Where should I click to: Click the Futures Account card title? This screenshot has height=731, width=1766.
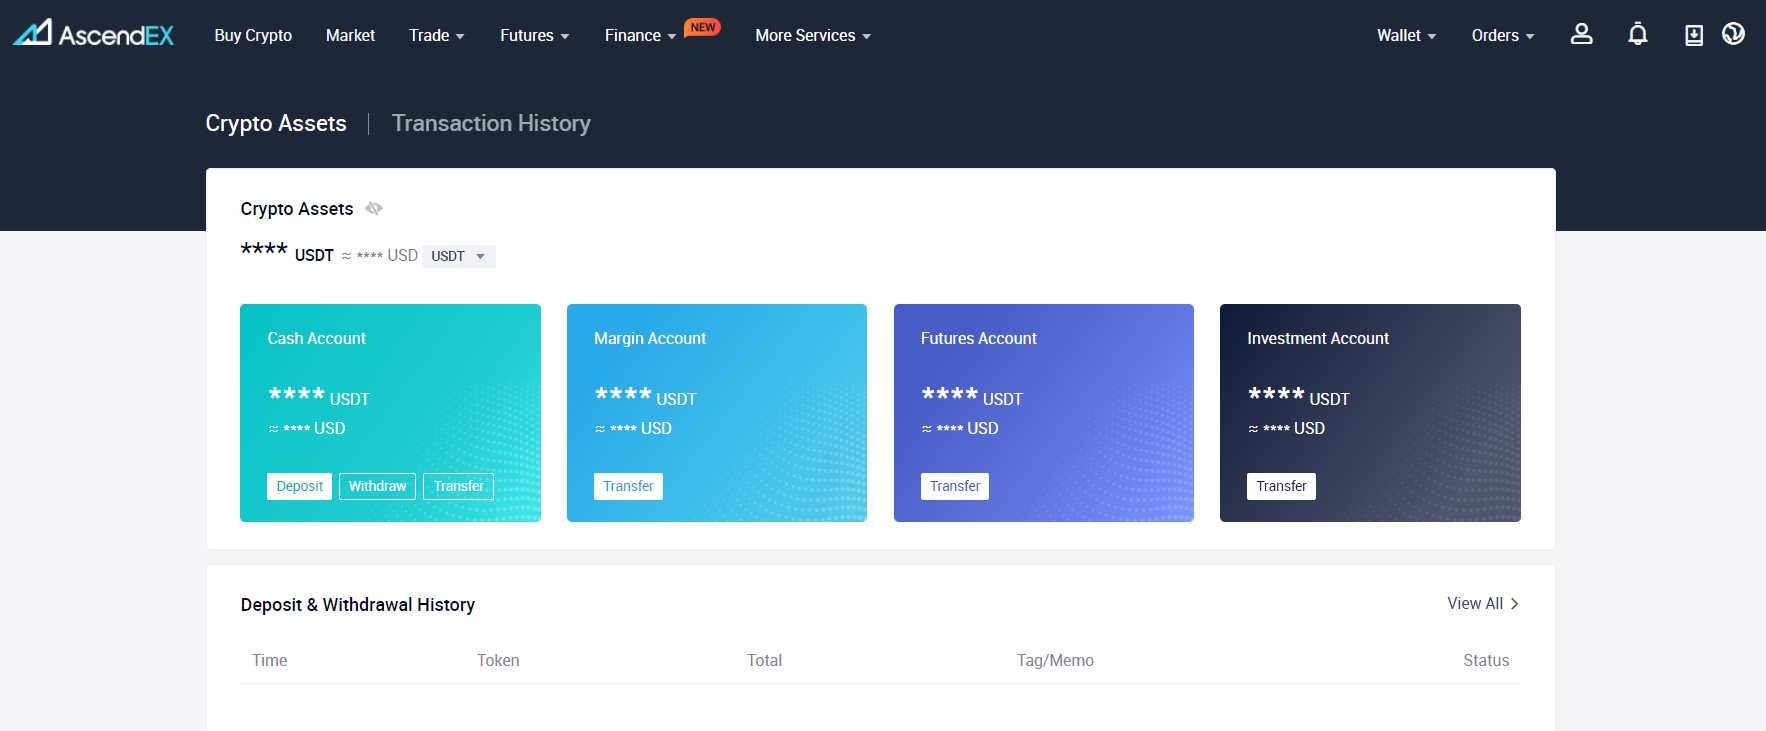coord(978,338)
